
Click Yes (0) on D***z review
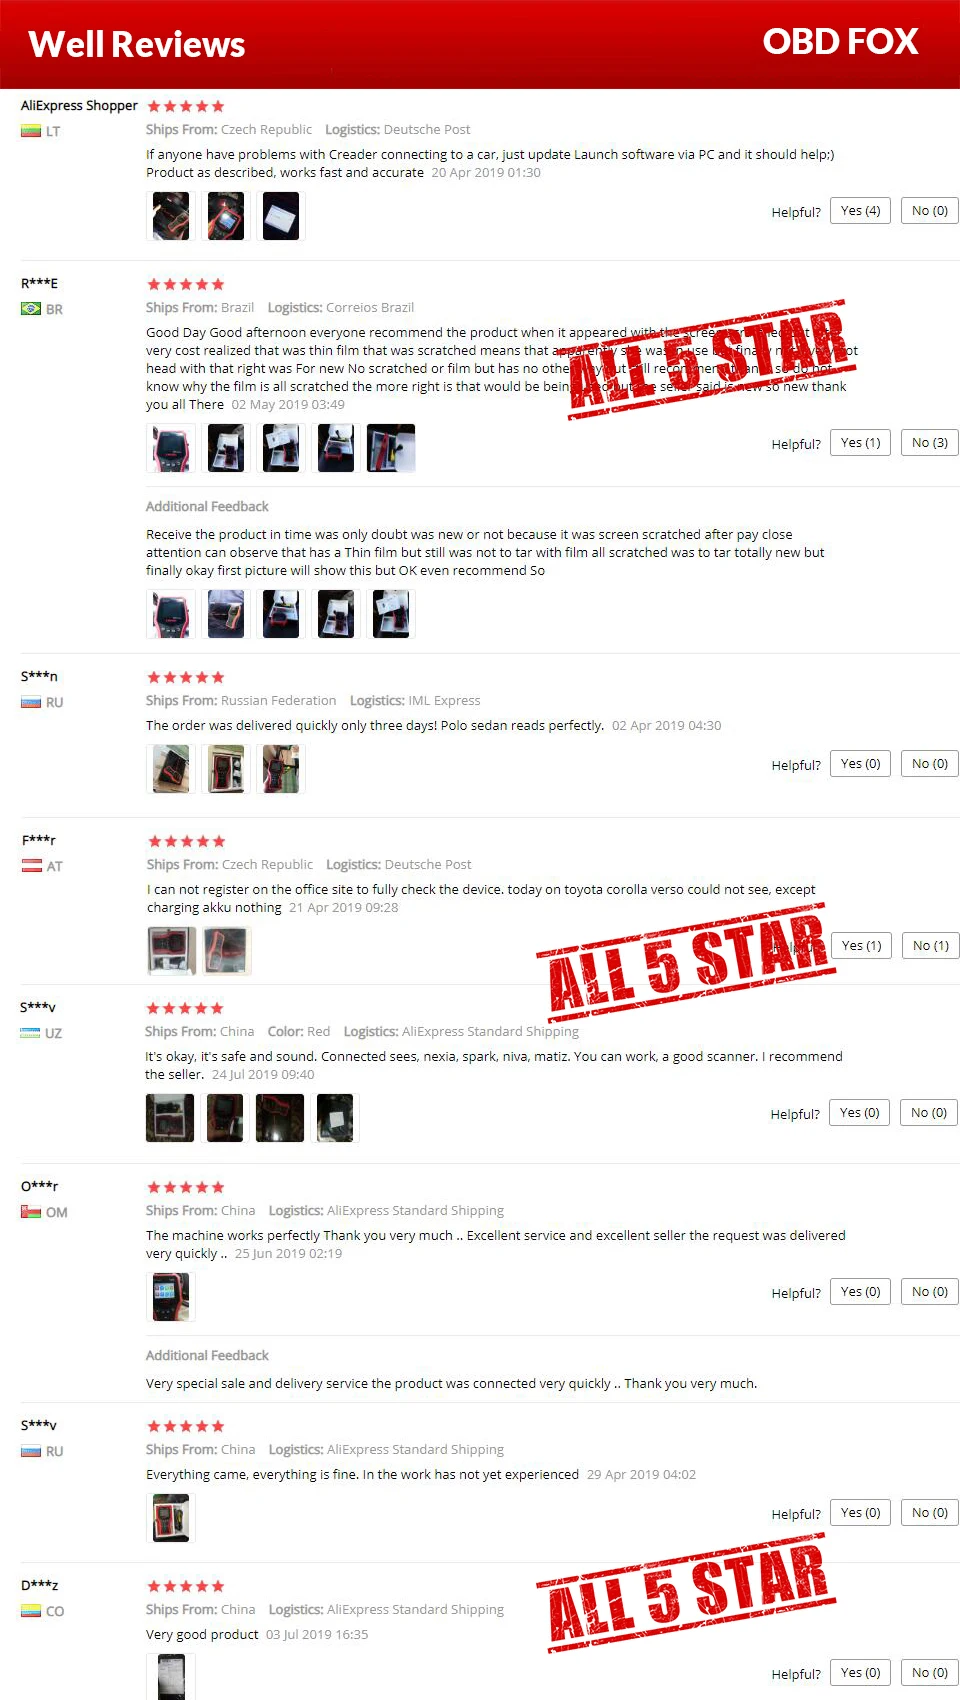click(x=860, y=1673)
